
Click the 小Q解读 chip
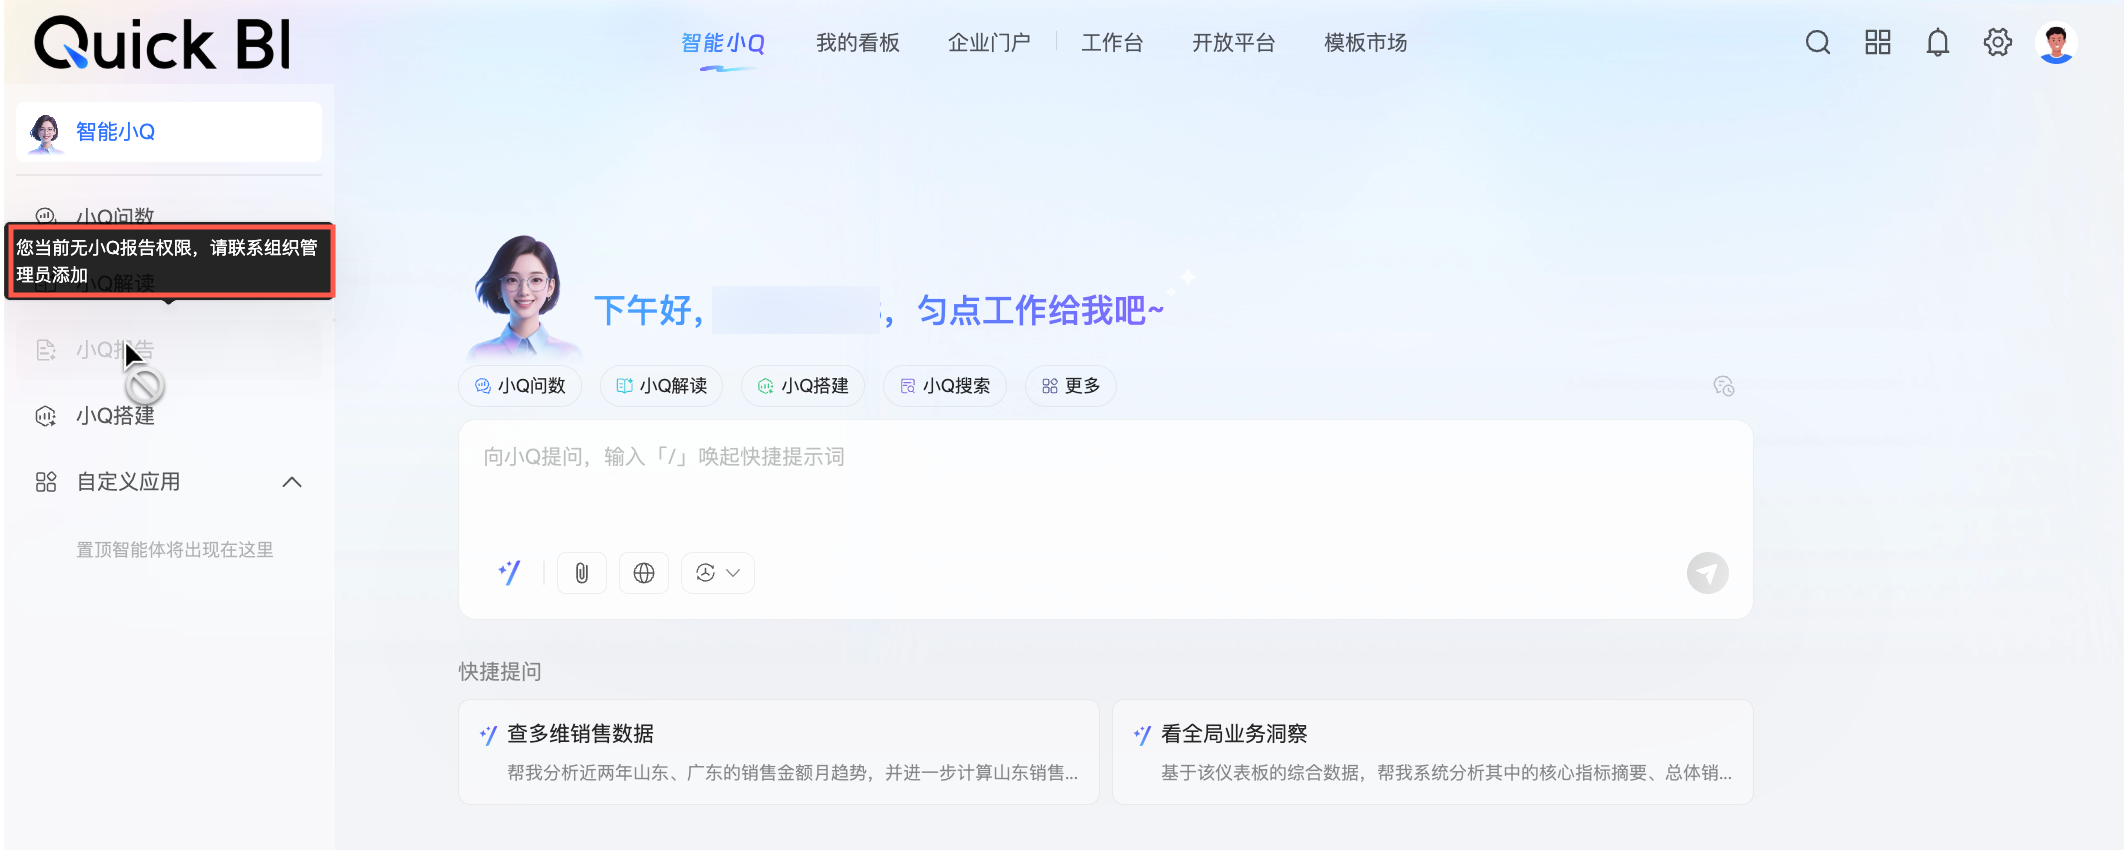(x=662, y=386)
